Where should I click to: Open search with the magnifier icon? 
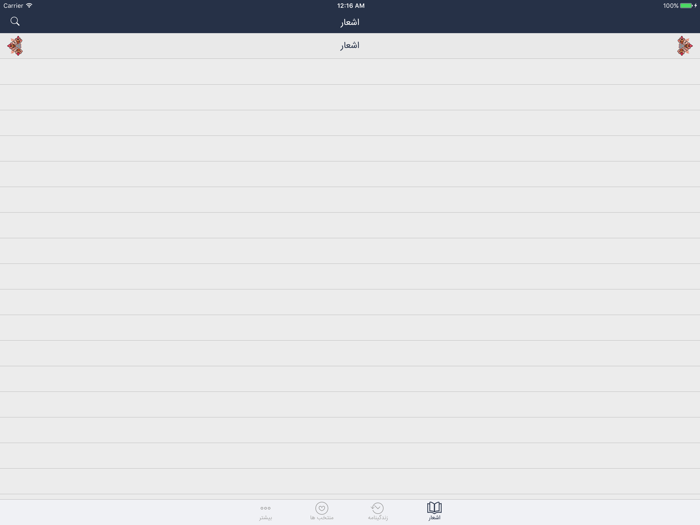pyautogui.click(x=15, y=21)
